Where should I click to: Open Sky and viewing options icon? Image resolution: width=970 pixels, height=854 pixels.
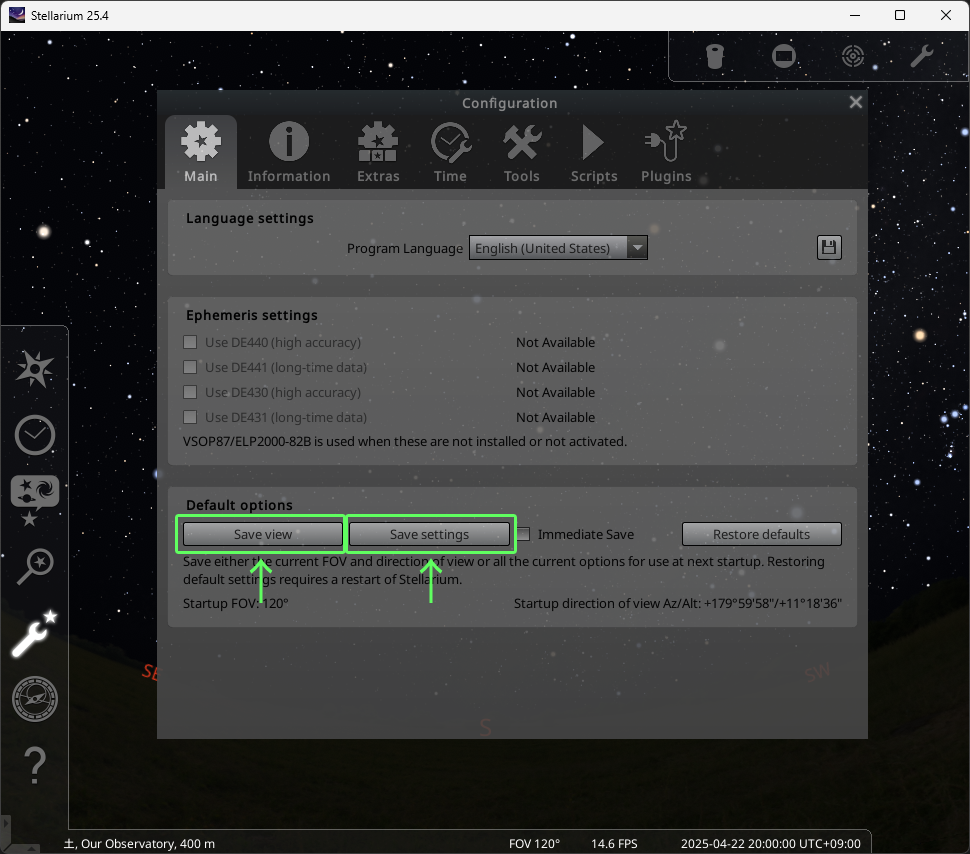pos(35,501)
